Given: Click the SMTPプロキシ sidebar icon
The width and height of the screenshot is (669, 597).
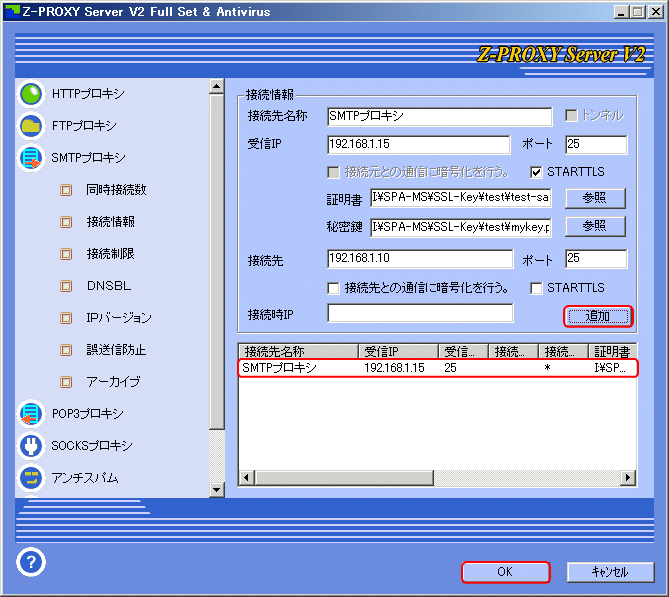Looking at the screenshot, I should pyautogui.click(x=31, y=158).
